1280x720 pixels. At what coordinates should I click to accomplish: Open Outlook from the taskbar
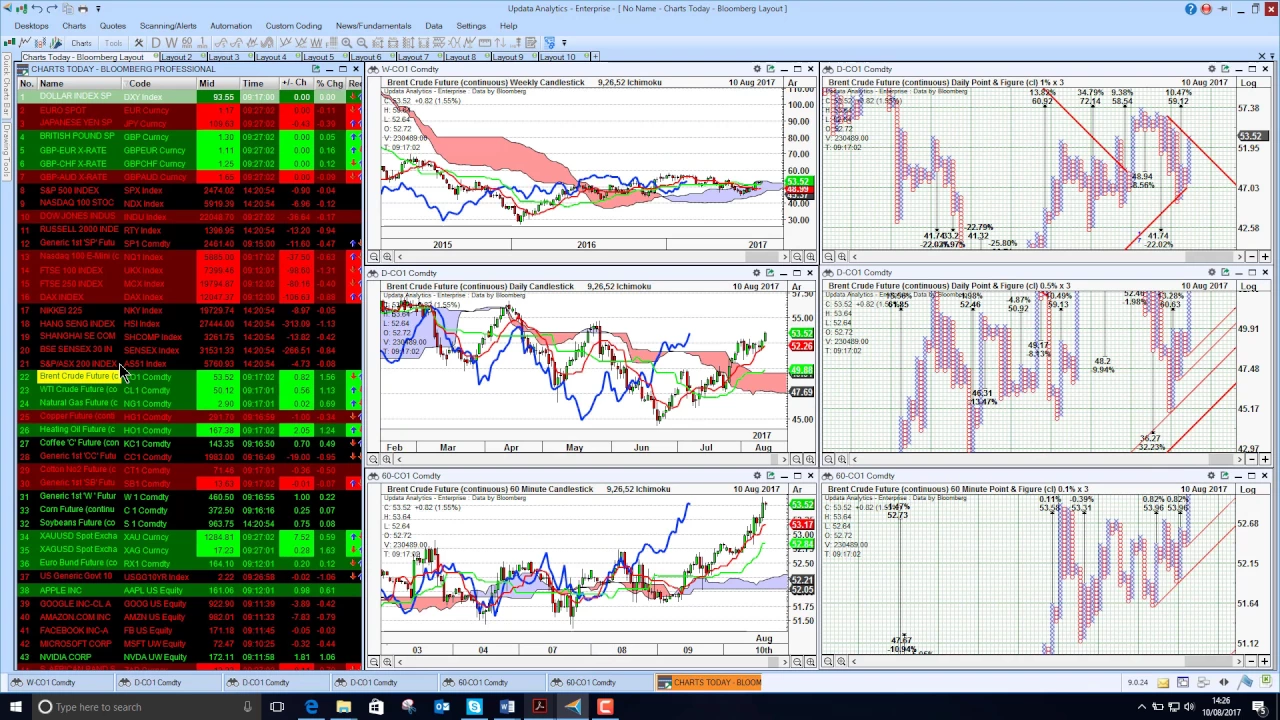click(x=441, y=707)
